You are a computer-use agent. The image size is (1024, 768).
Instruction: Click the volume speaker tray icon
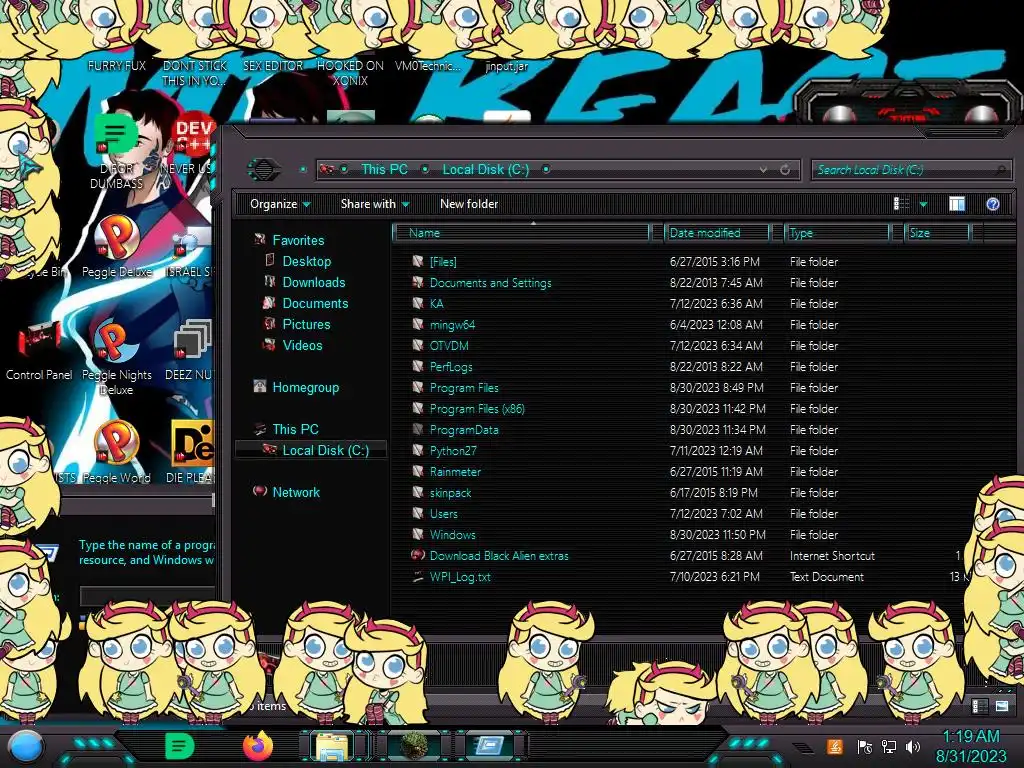pyautogui.click(x=913, y=746)
